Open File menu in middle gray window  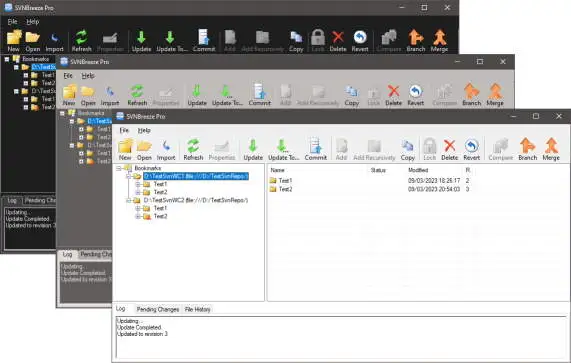(x=68, y=76)
